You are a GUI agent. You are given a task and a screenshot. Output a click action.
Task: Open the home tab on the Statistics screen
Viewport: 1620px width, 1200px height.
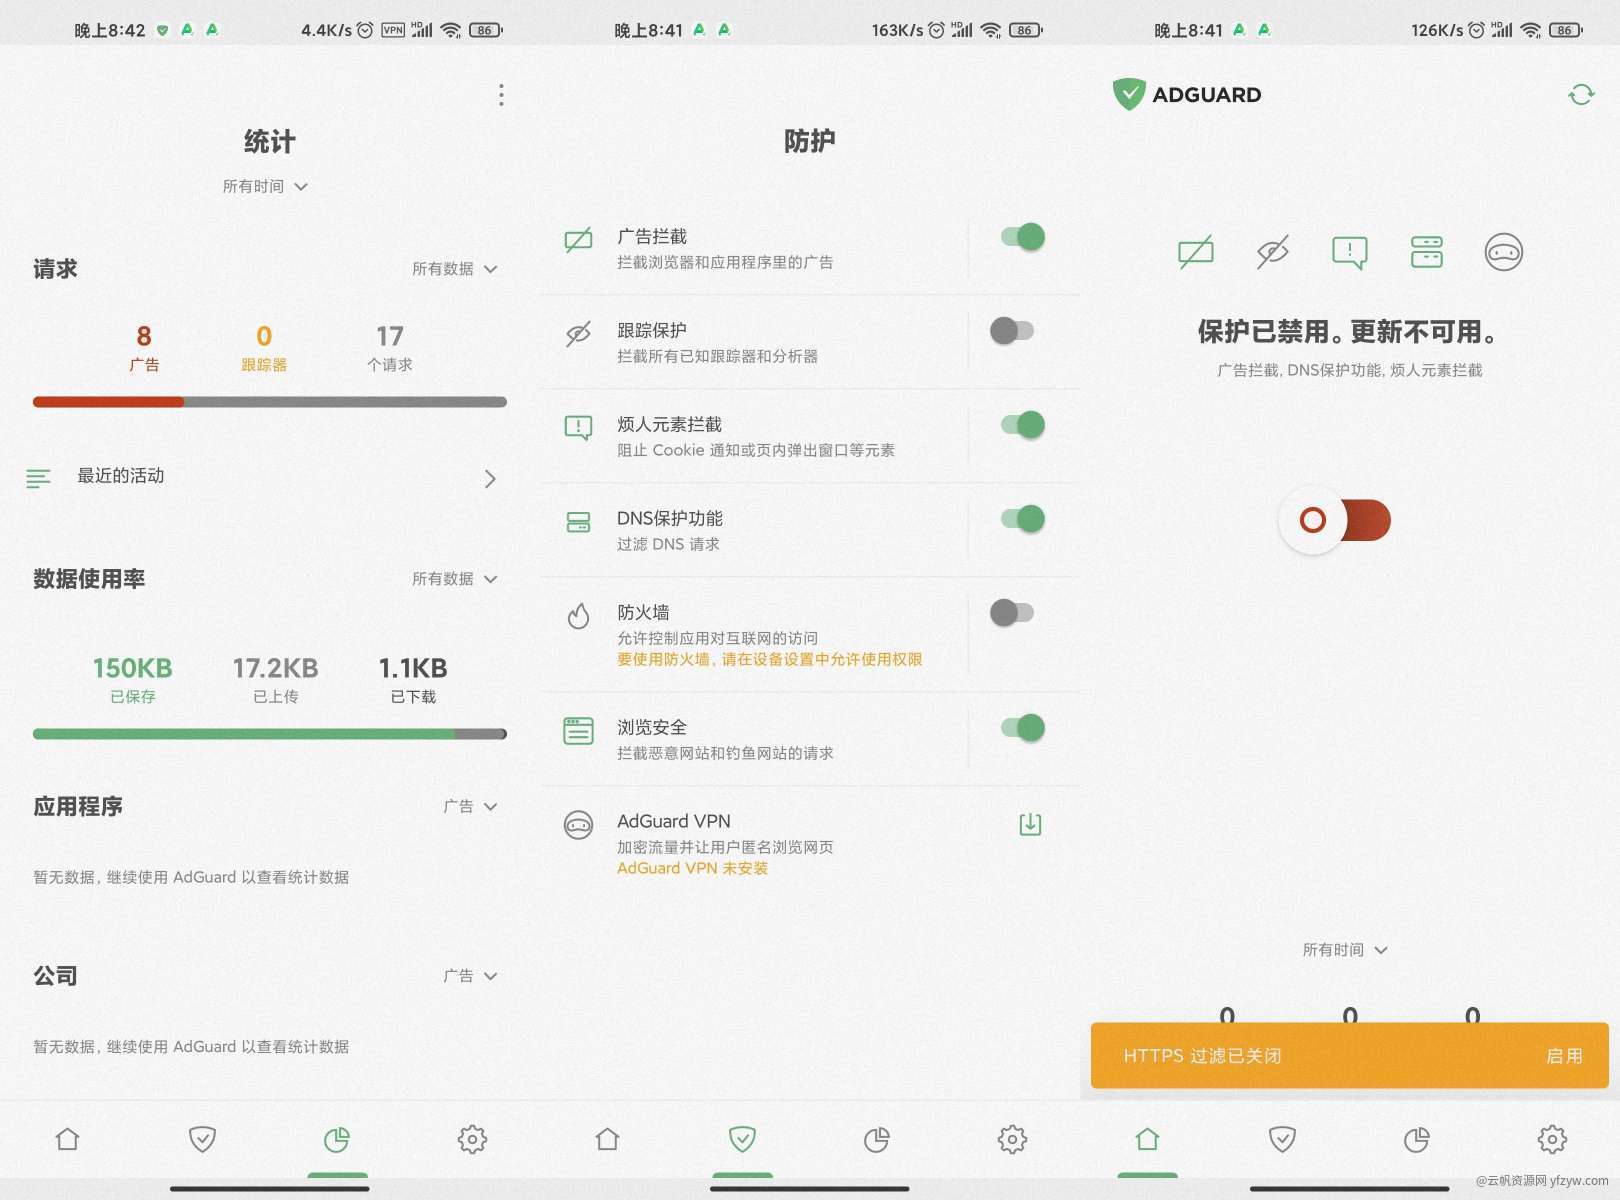click(x=67, y=1139)
